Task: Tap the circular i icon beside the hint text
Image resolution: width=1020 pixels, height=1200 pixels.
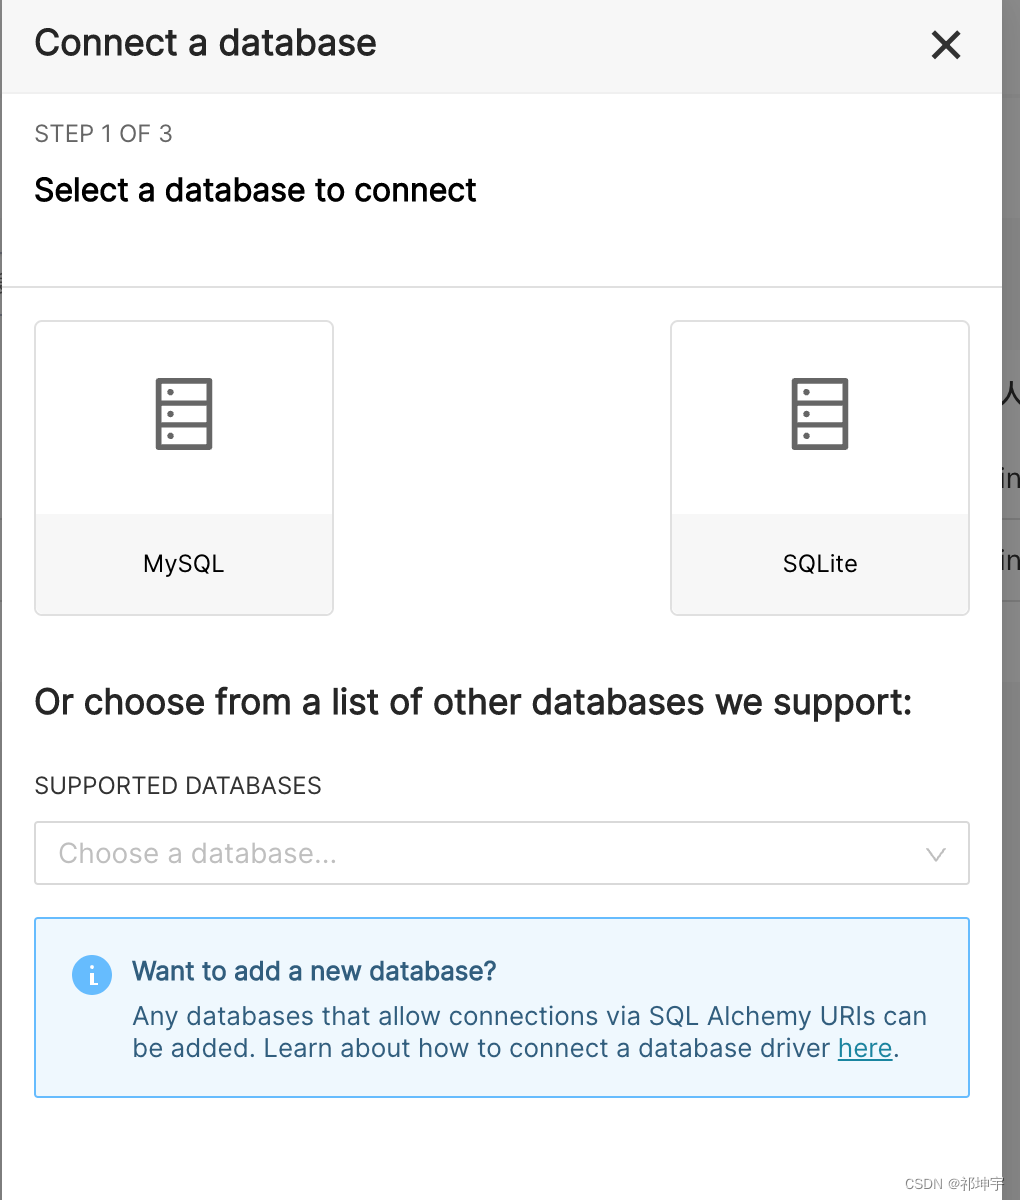Action: click(x=92, y=975)
